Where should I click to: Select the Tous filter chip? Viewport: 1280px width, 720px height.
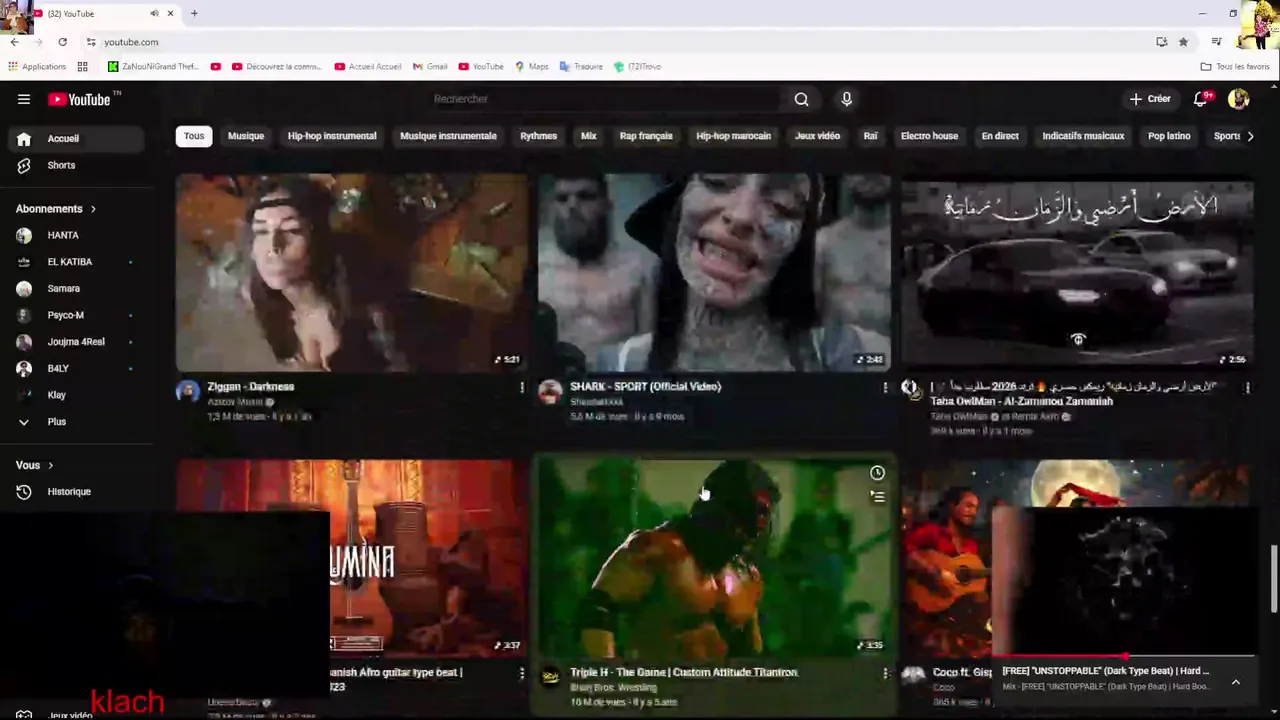(194, 136)
